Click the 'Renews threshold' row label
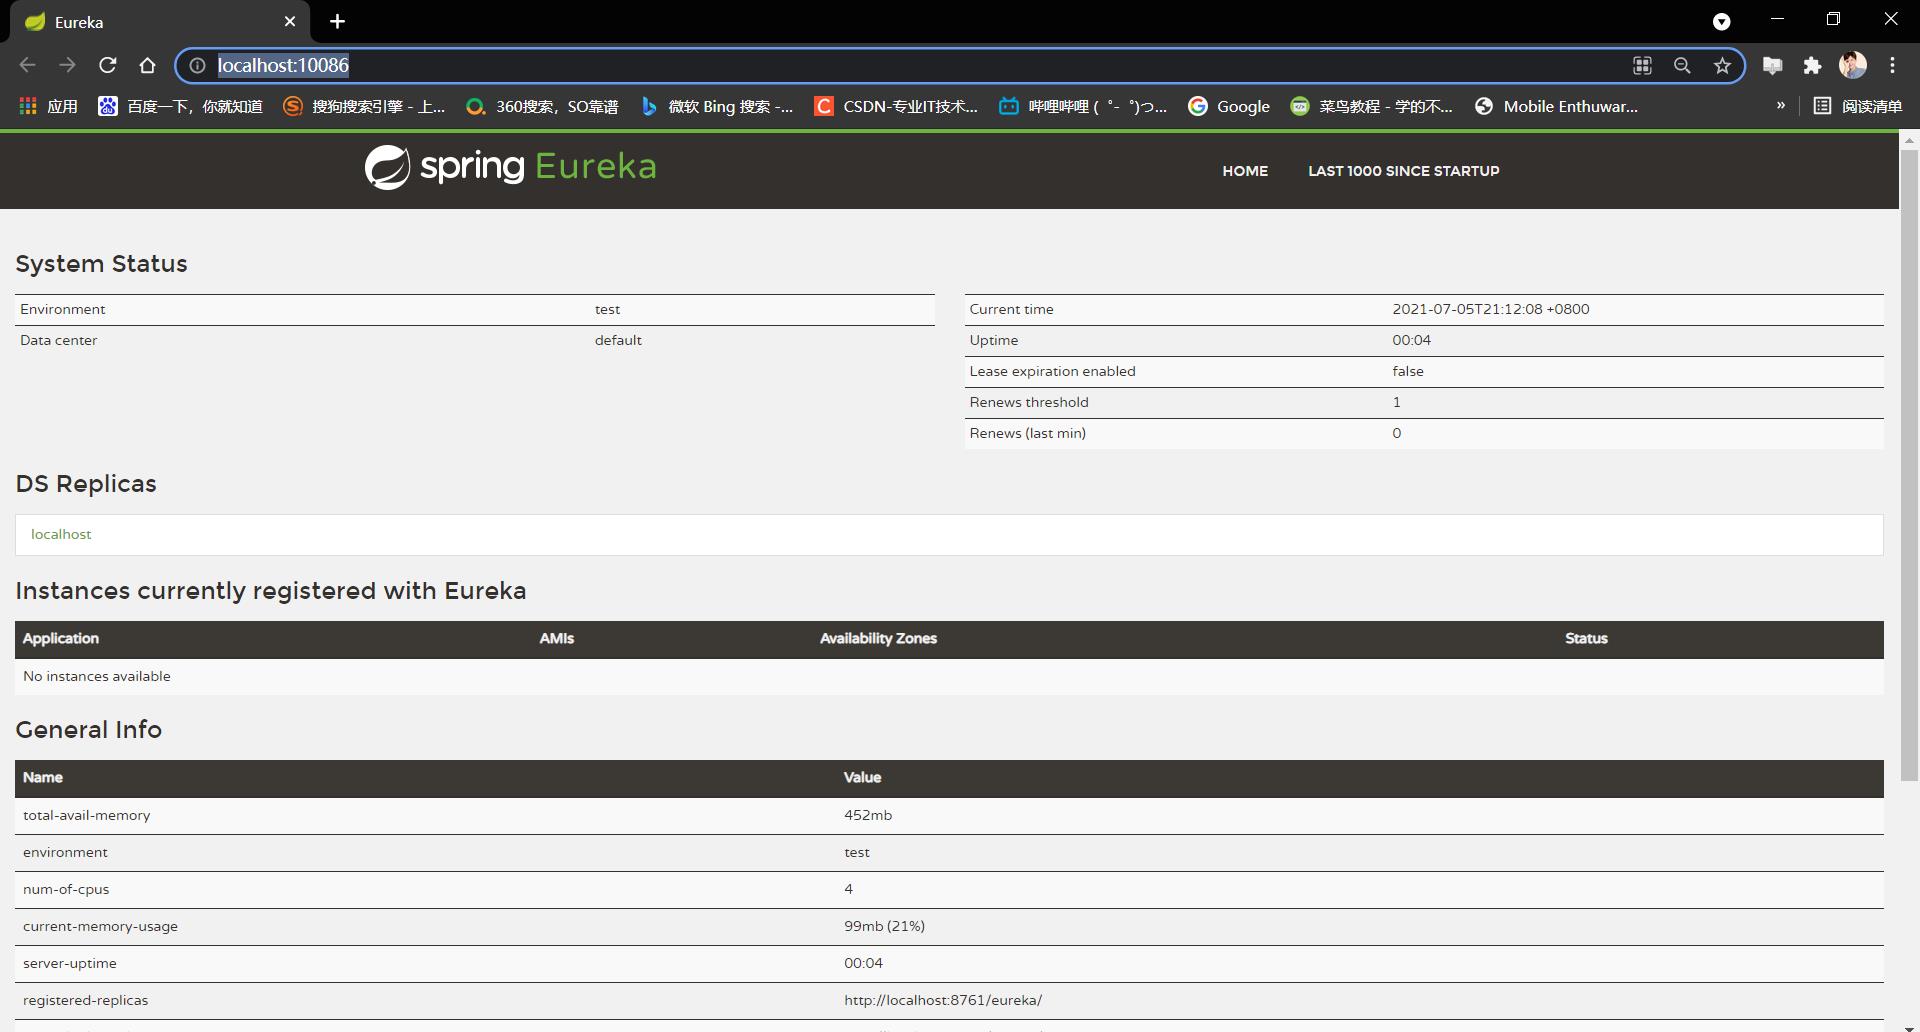1920x1032 pixels. coord(1029,402)
